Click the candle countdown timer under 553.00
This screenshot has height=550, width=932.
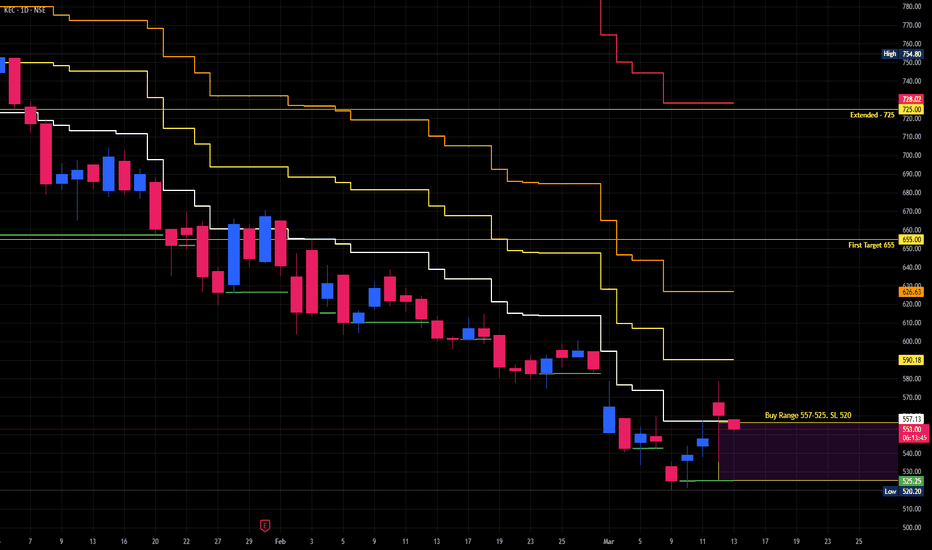(x=910, y=437)
